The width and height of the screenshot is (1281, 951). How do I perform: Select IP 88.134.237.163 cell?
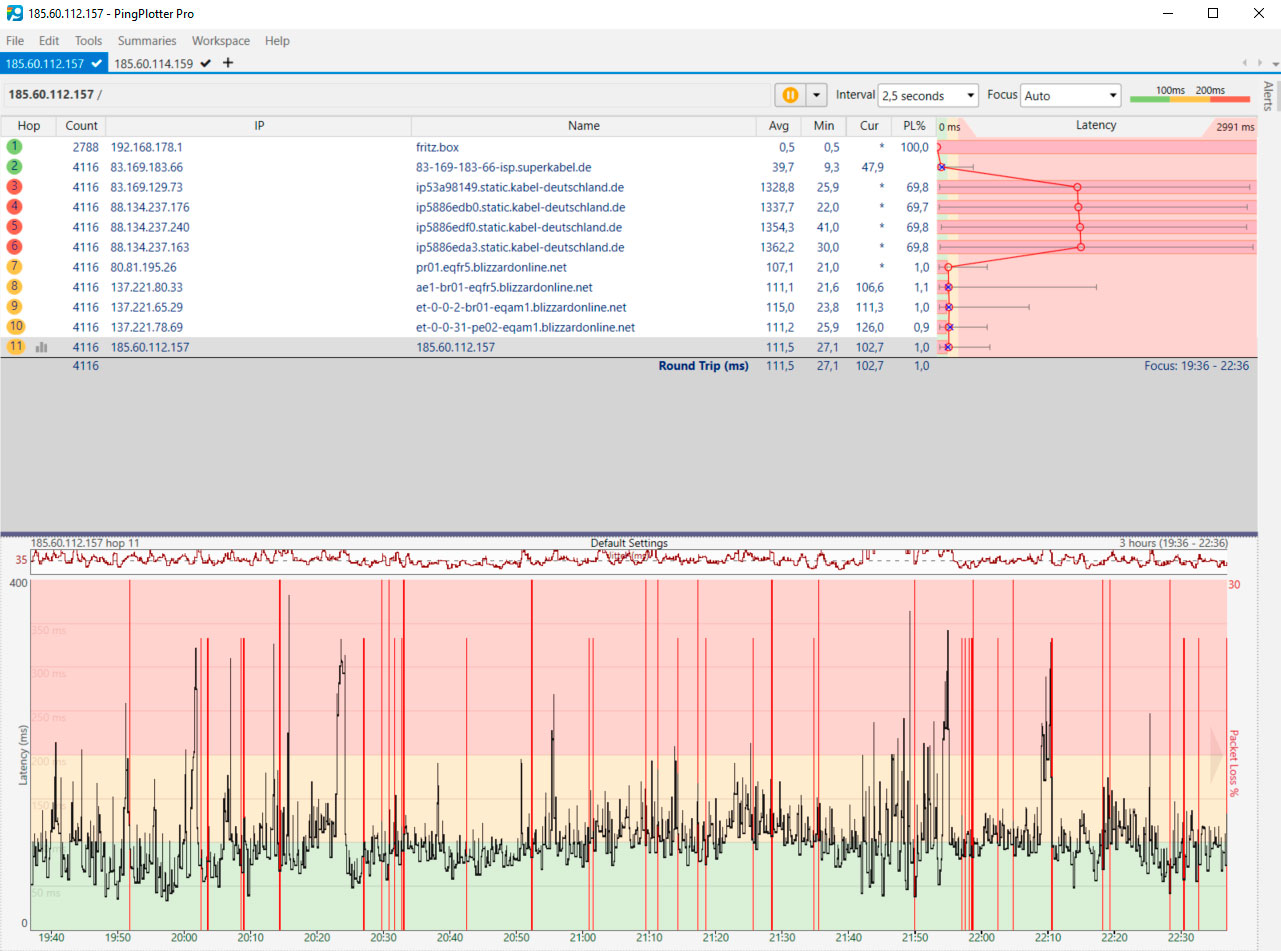coord(149,247)
